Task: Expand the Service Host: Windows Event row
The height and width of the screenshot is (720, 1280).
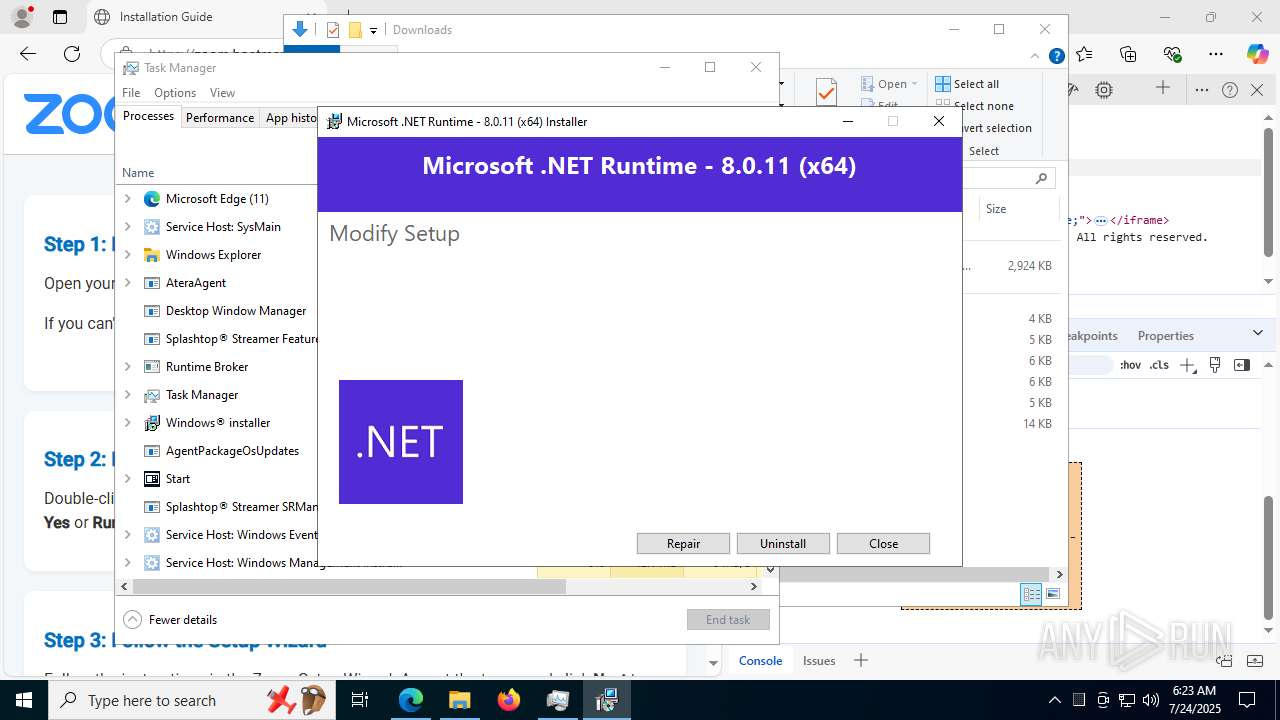Action: (127, 535)
